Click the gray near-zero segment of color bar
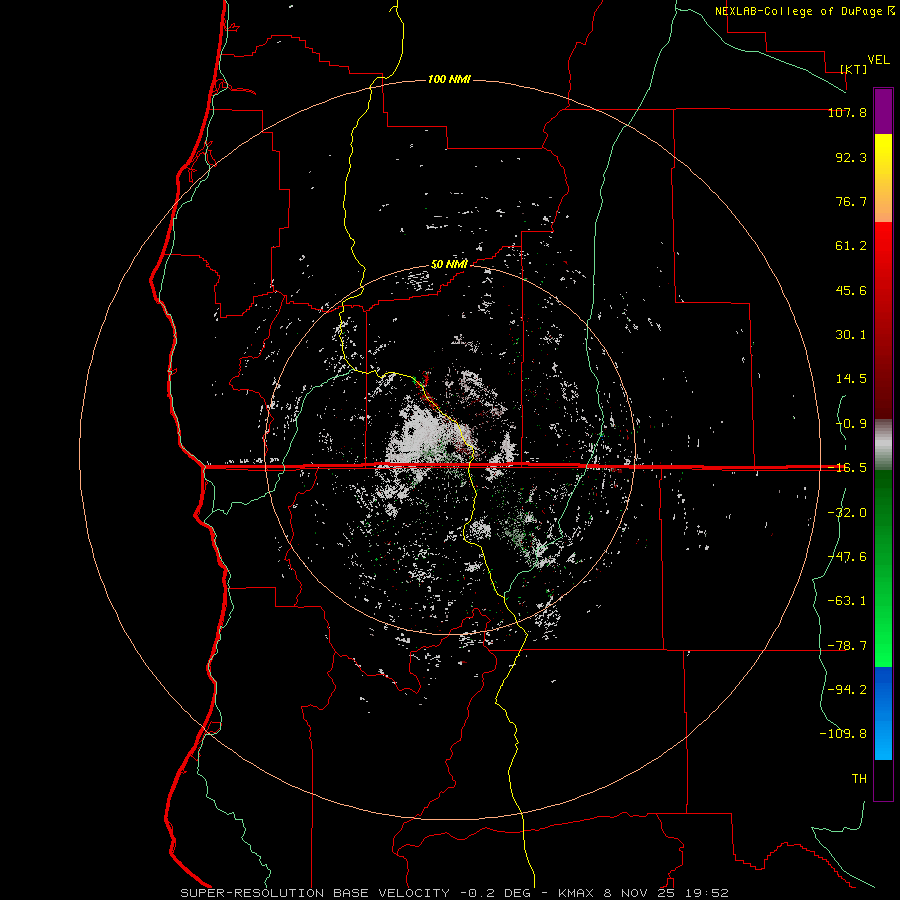This screenshot has width=900, height=900. 883,445
